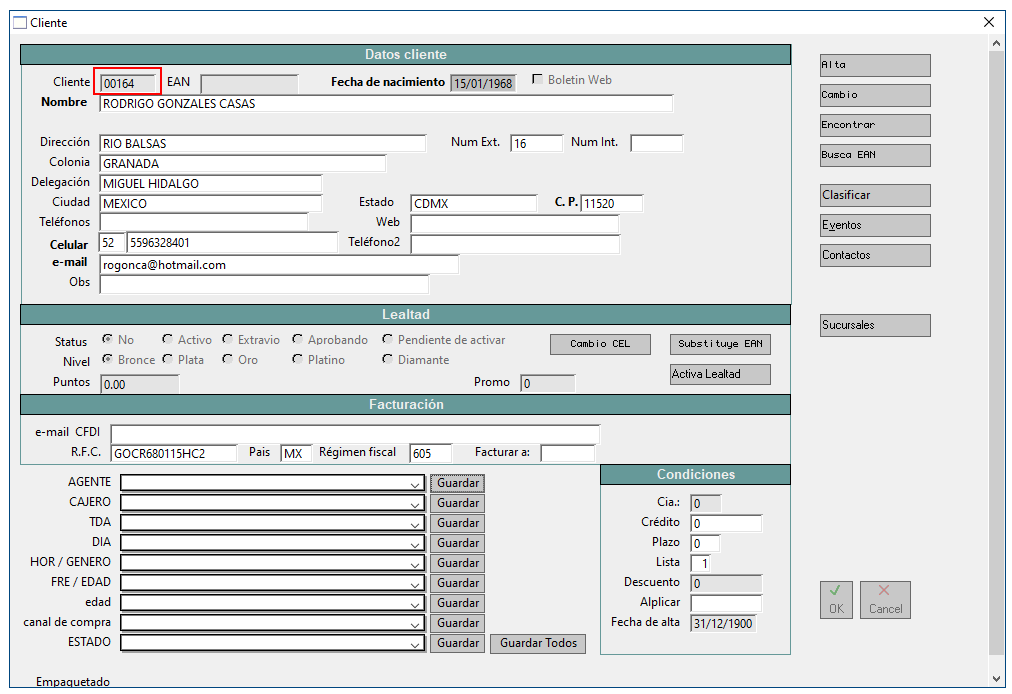Screen dimensions: 1012x694
Task: Click the C.P. field 11520
Action: [x=612, y=203]
